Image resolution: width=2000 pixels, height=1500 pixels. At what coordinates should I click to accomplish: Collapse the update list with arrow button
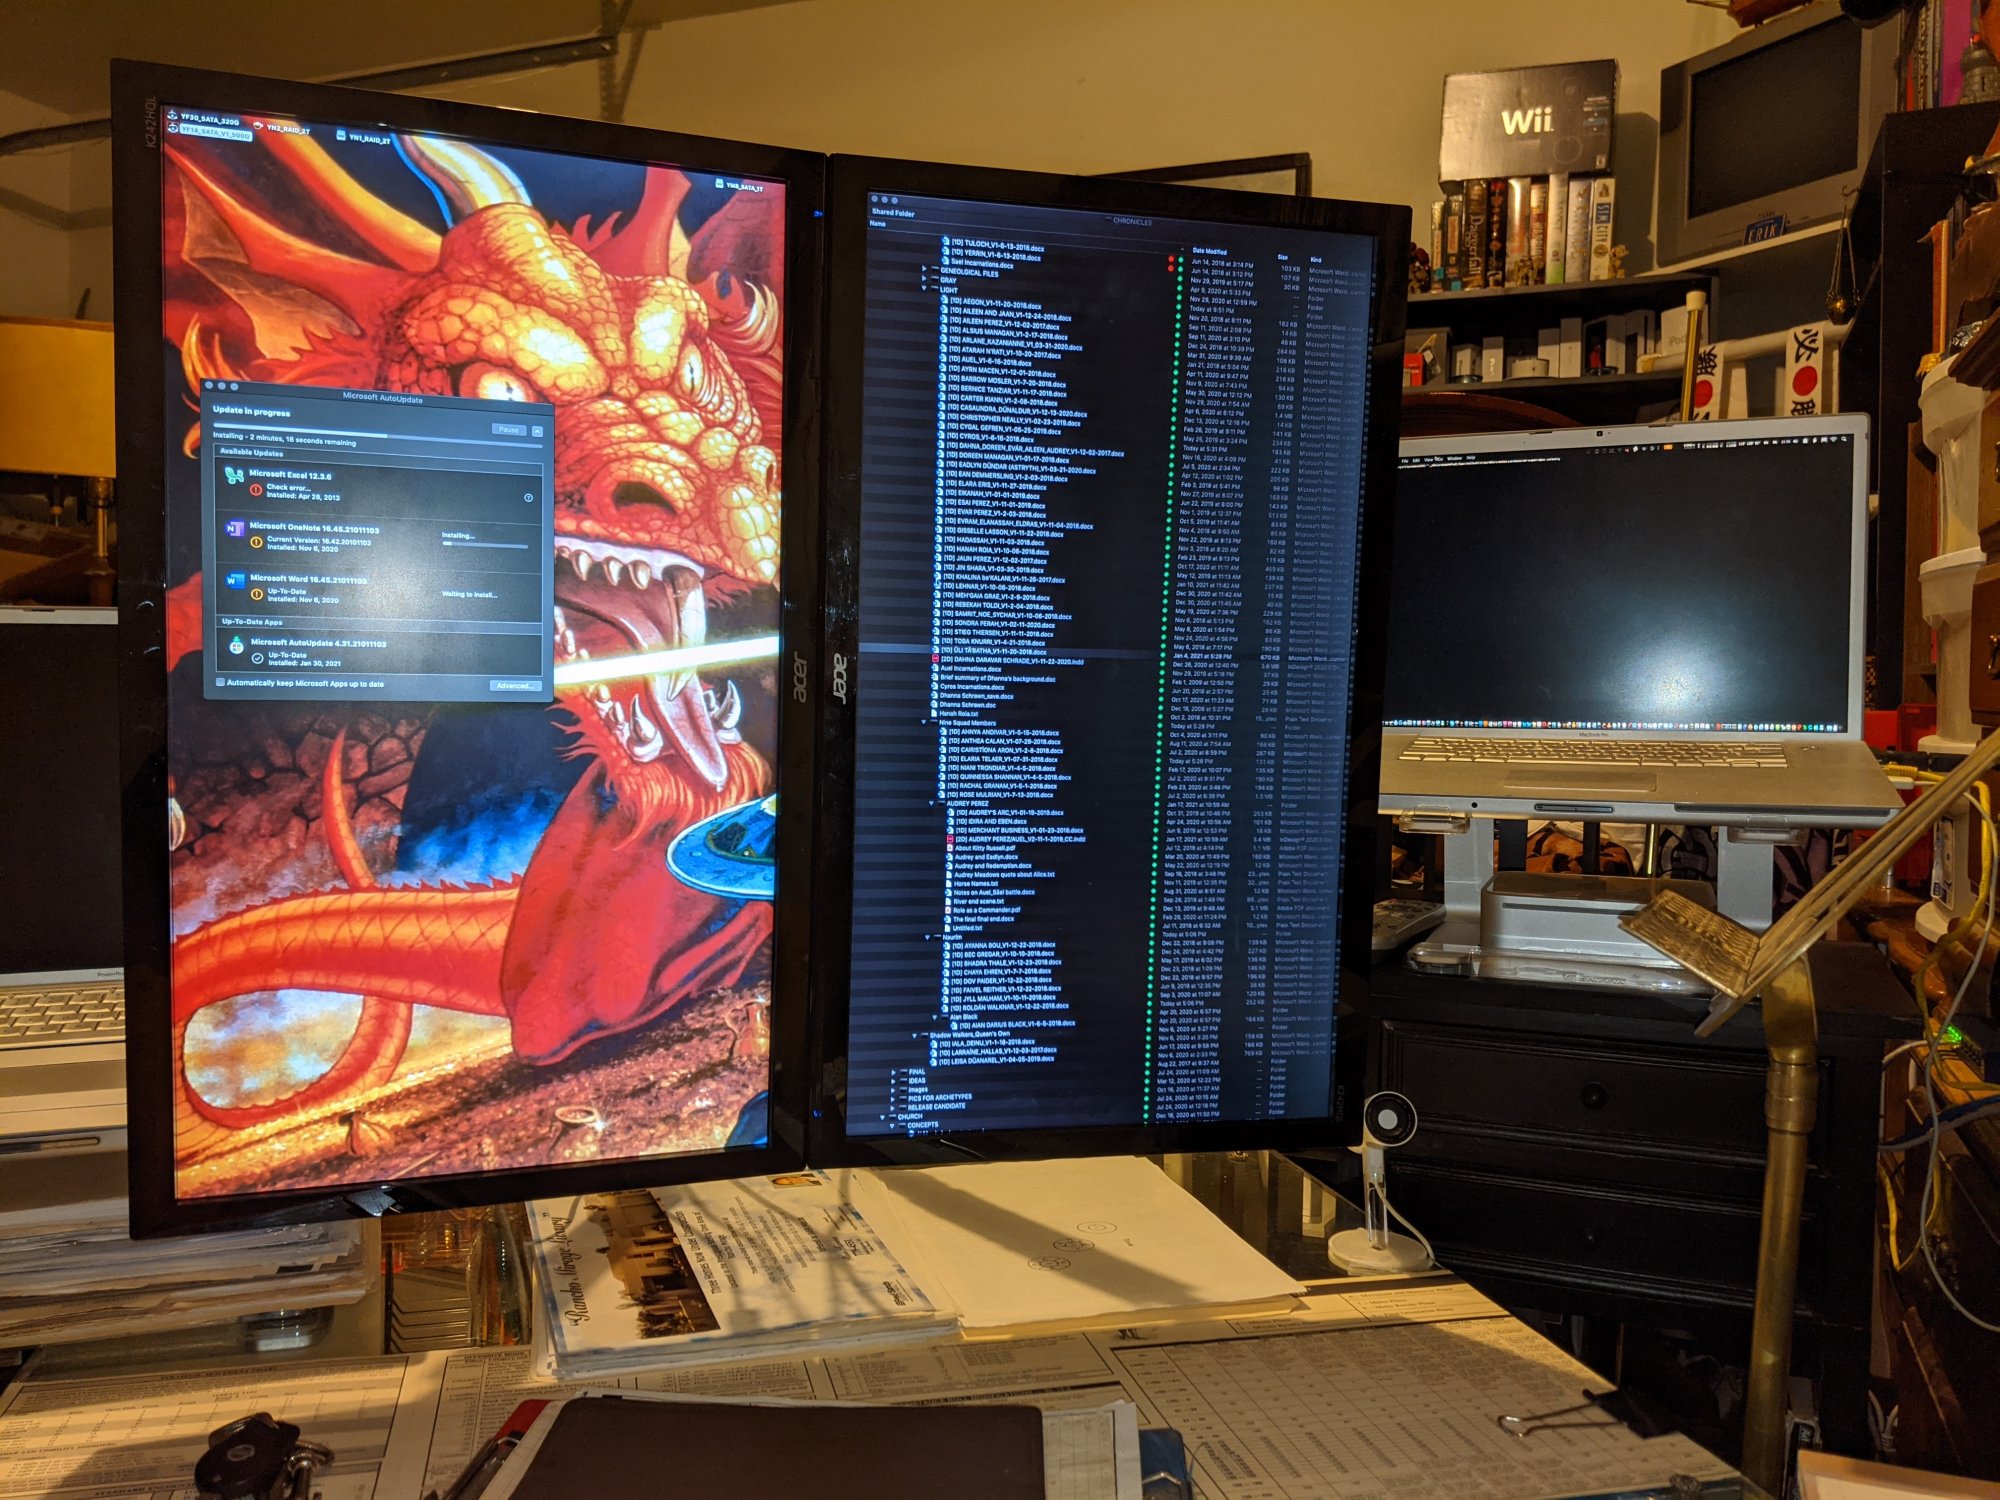click(537, 431)
